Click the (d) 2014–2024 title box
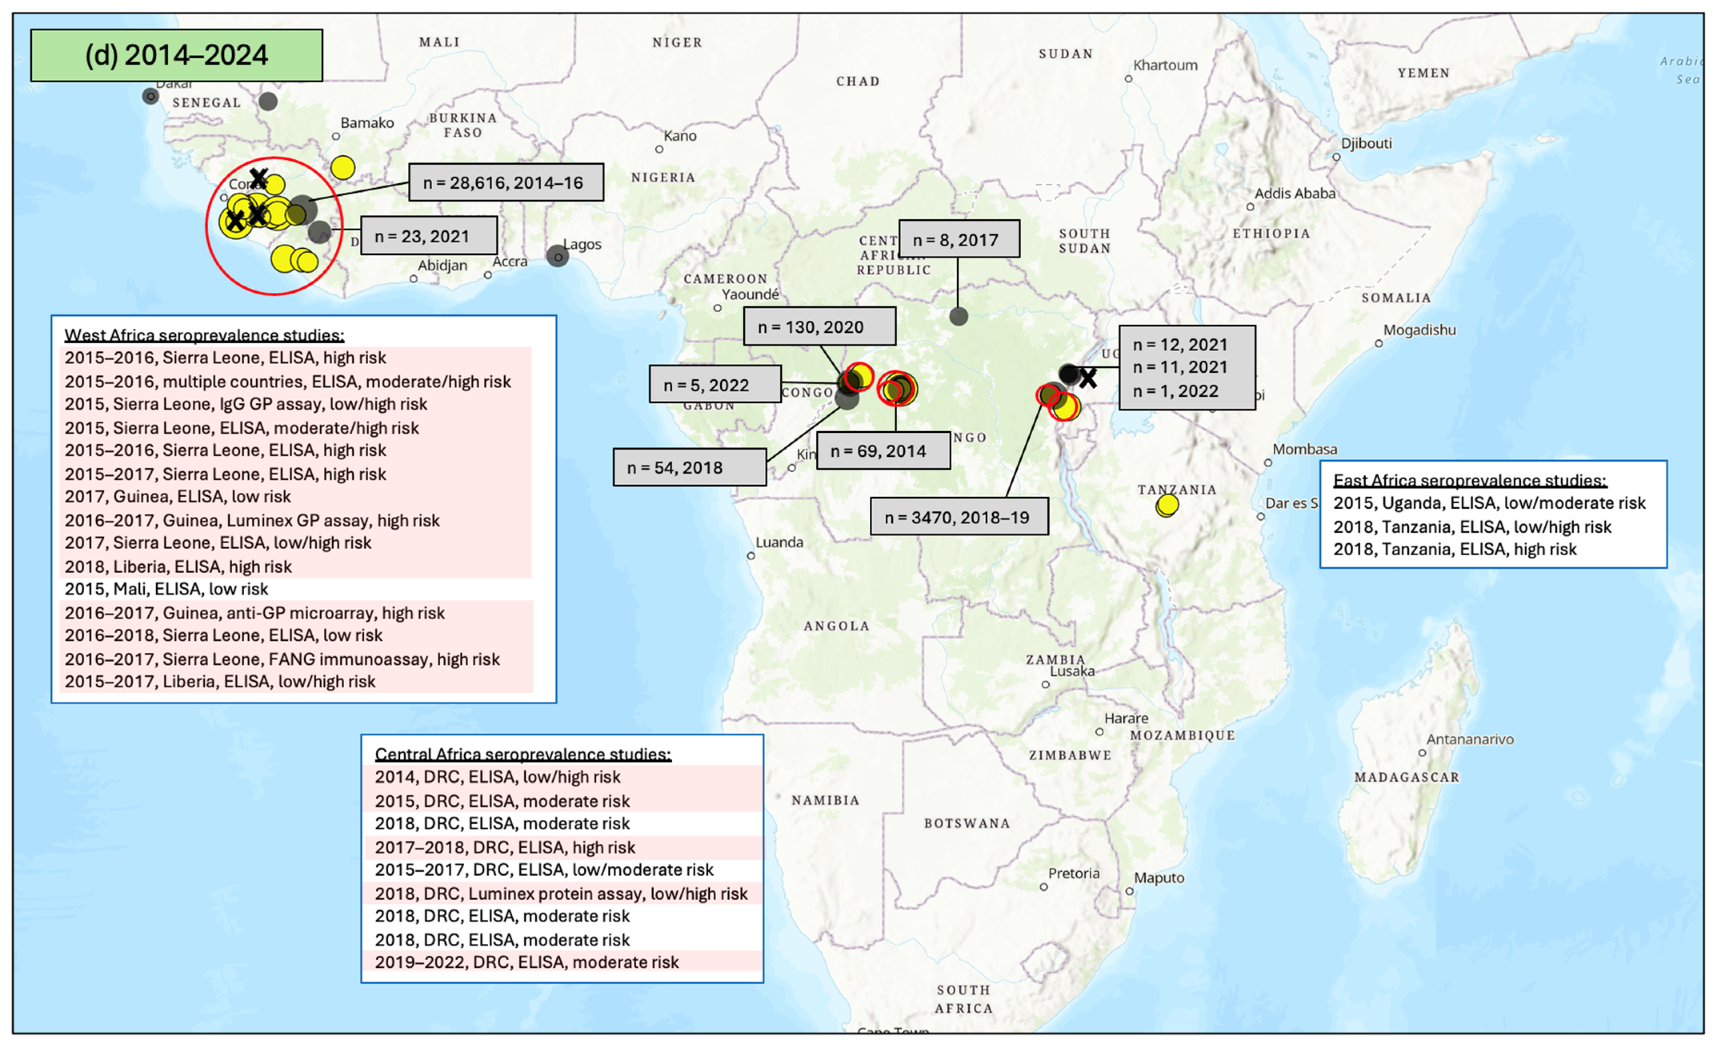Image resolution: width=1715 pixels, height=1042 pixels. 177,55
